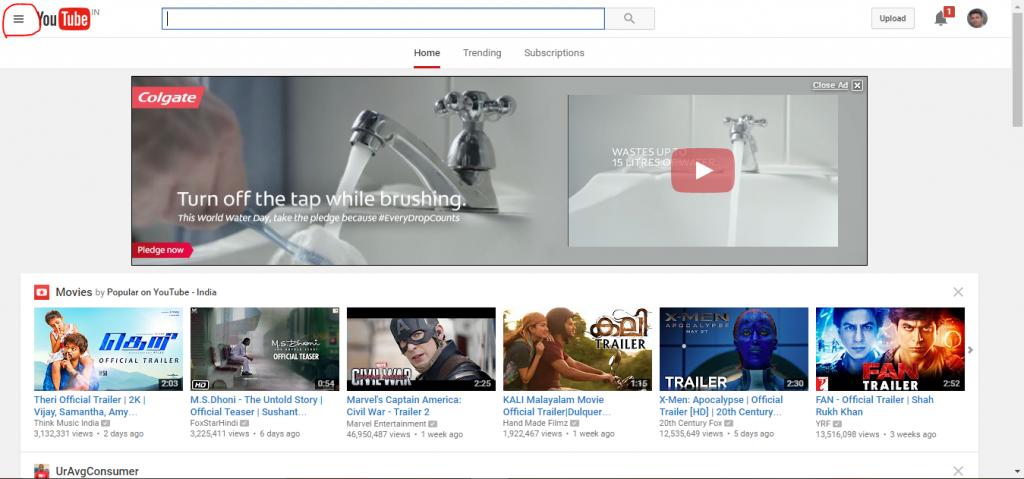Open the Movies section heading
The height and width of the screenshot is (479, 1024).
(74, 292)
